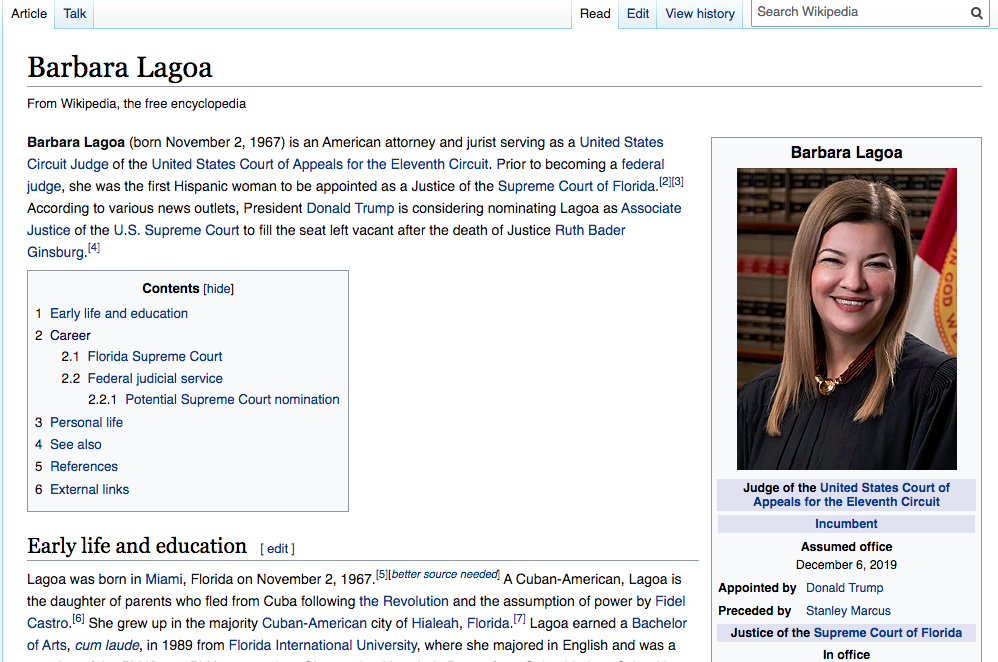Follow the Revolution link
The image size is (998, 662).
(x=404, y=602)
